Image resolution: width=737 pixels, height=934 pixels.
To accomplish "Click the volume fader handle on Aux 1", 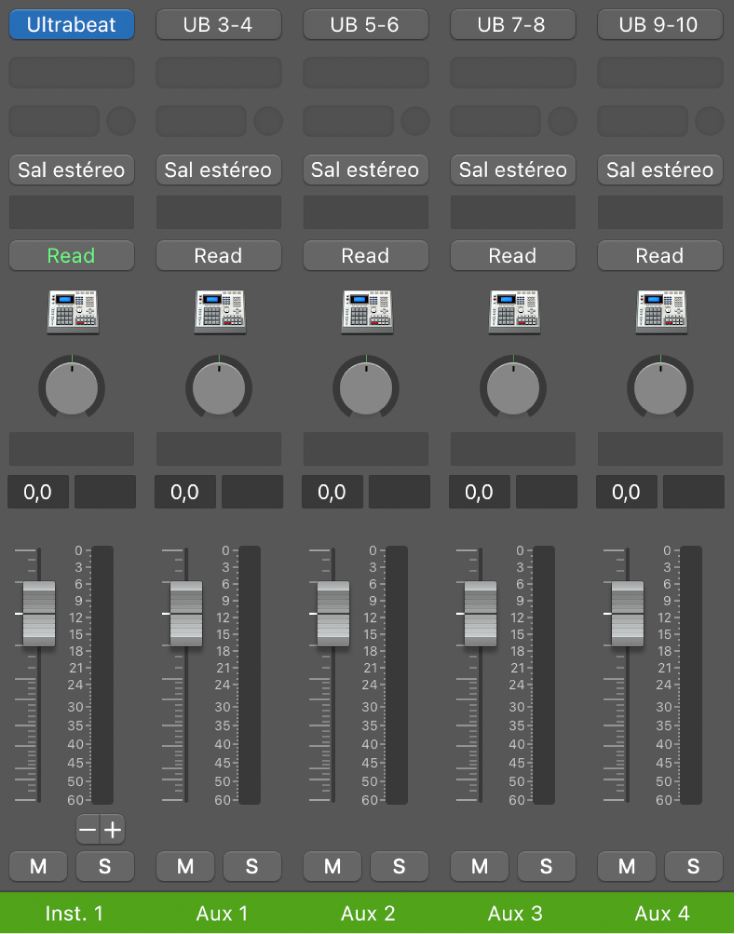I will (x=186, y=614).
